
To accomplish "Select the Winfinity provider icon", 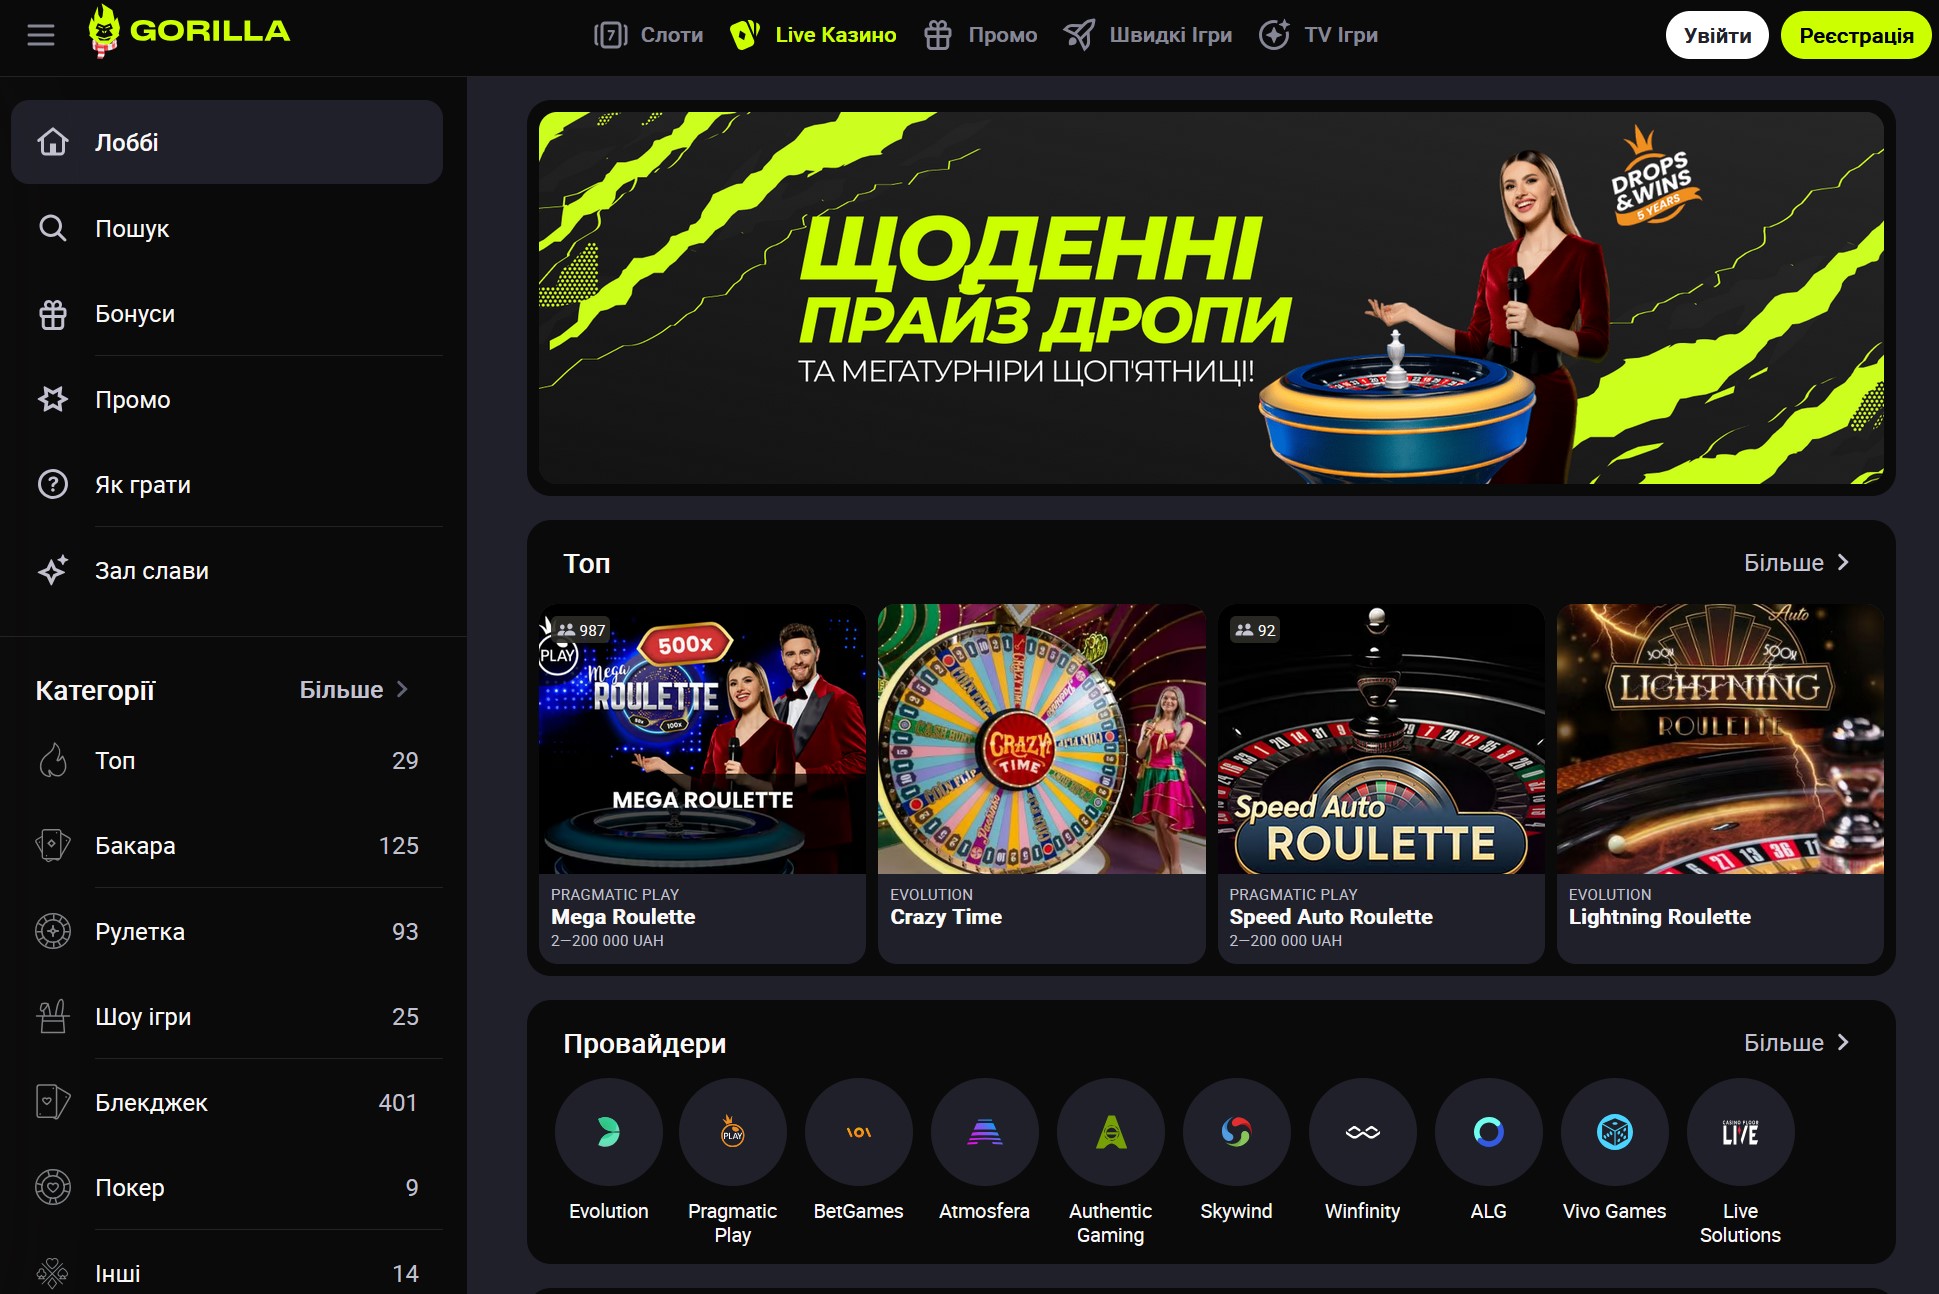I will point(1362,1132).
